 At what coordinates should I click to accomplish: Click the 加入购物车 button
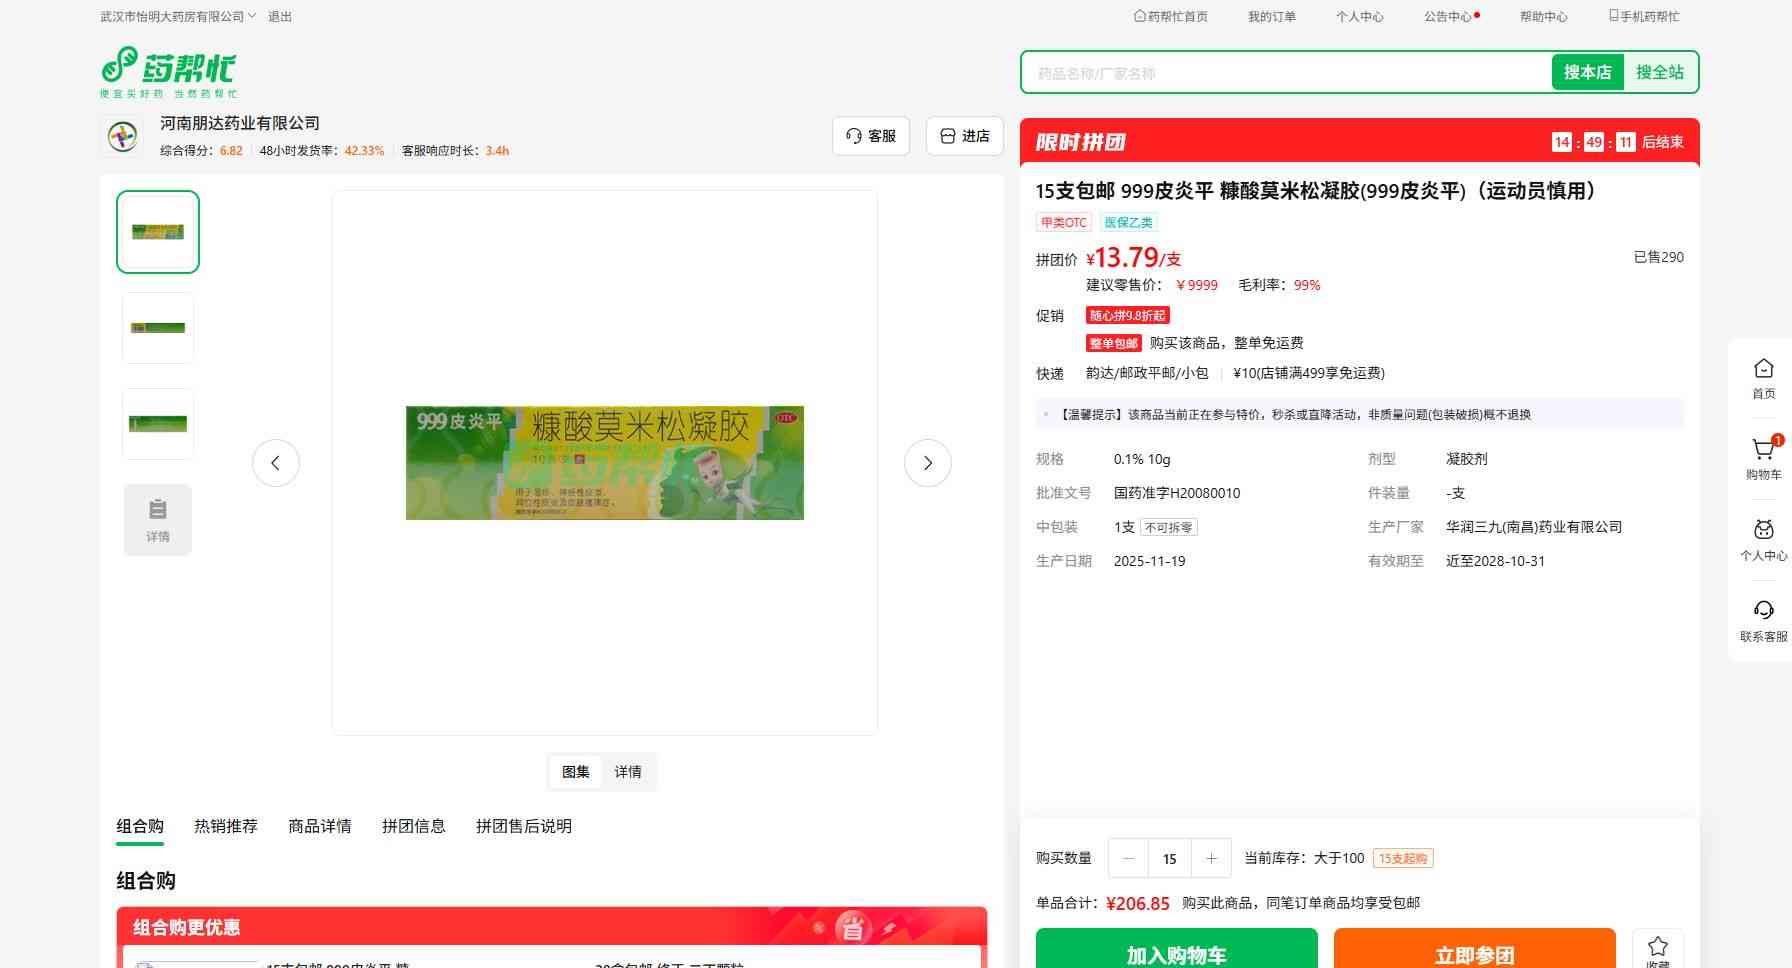click(x=1176, y=952)
